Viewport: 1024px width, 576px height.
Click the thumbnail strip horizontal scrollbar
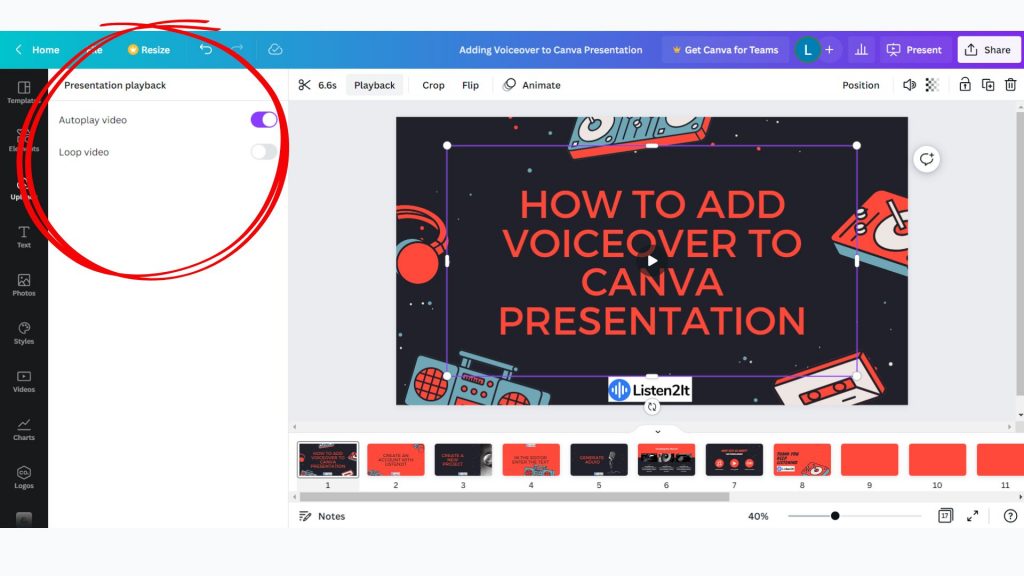pyautogui.click(x=514, y=497)
